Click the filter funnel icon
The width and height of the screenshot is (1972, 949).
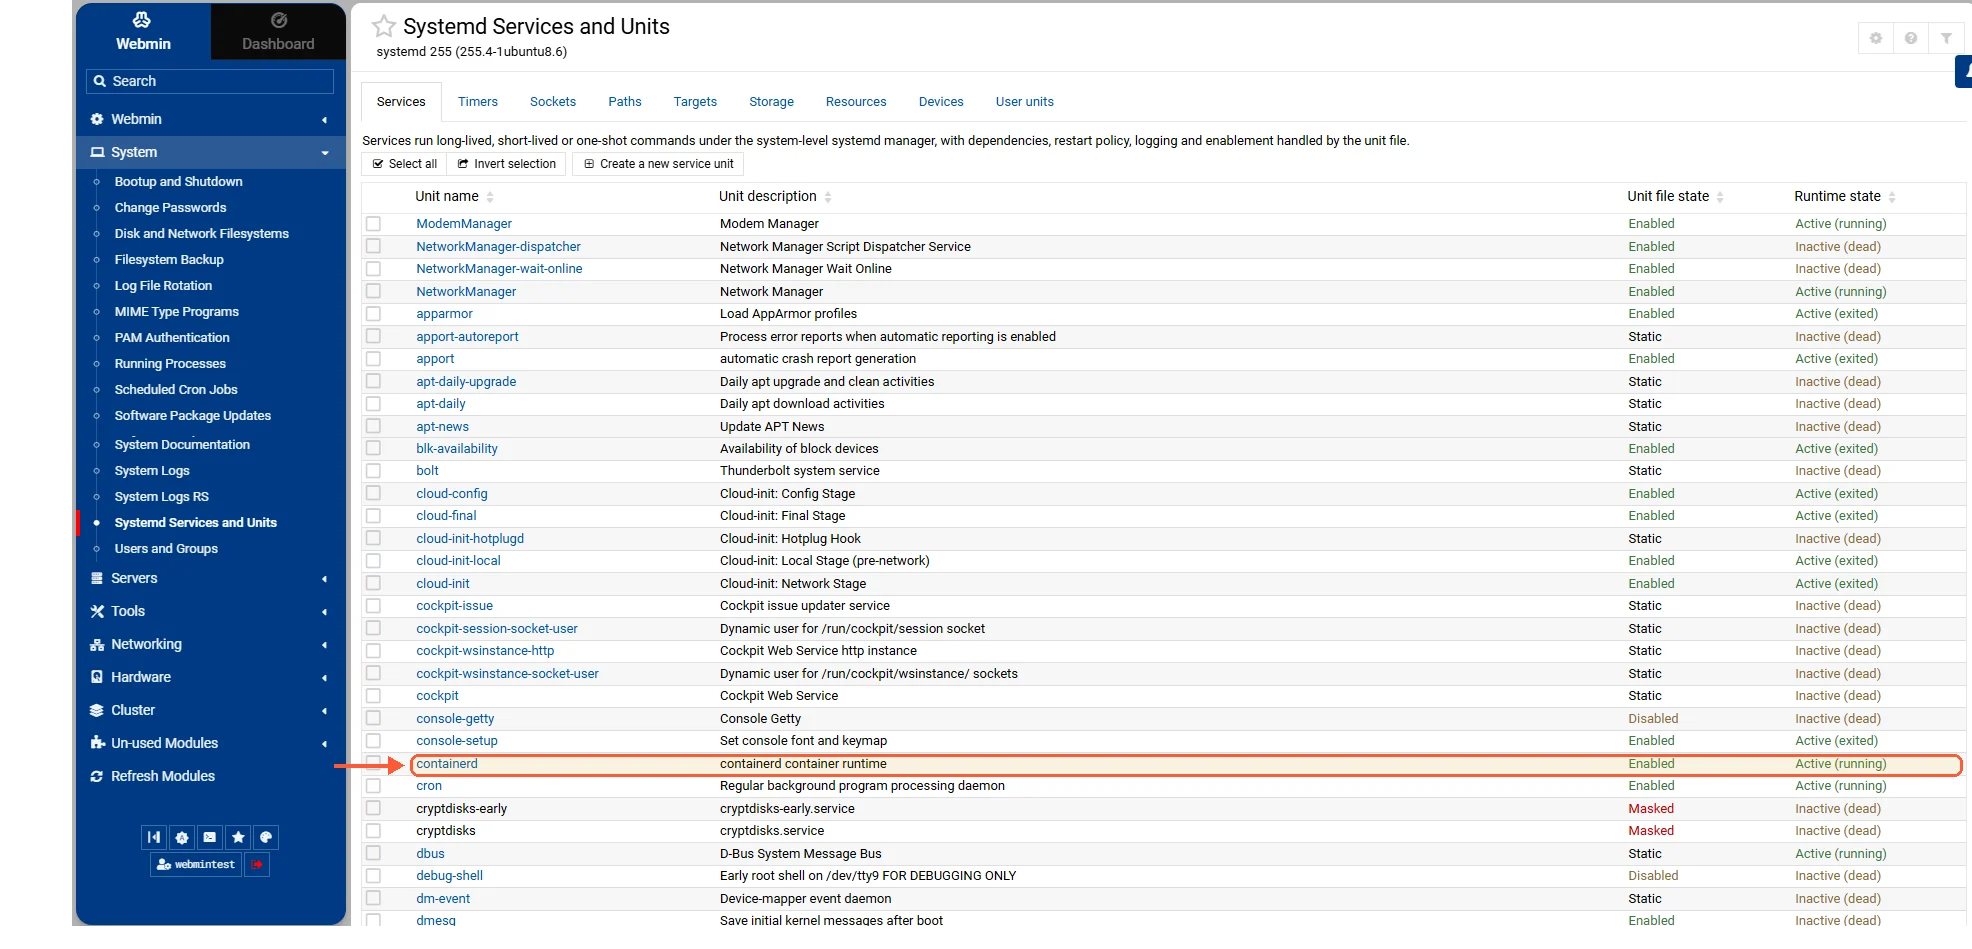tap(1946, 38)
